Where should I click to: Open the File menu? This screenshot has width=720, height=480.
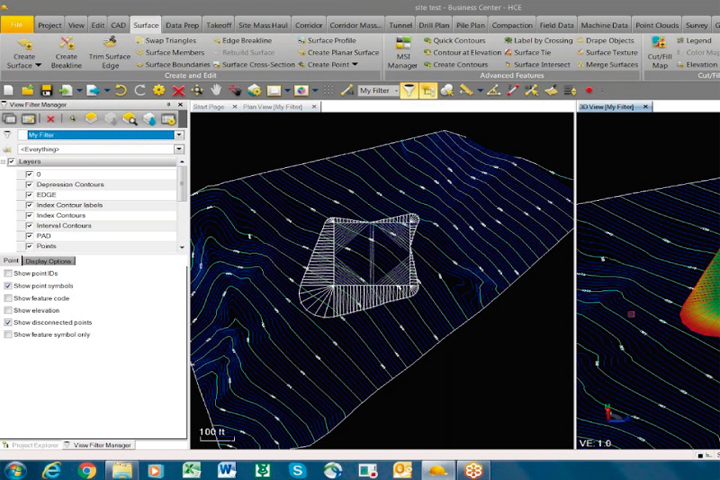pyautogui.click(x=17, y=25)
